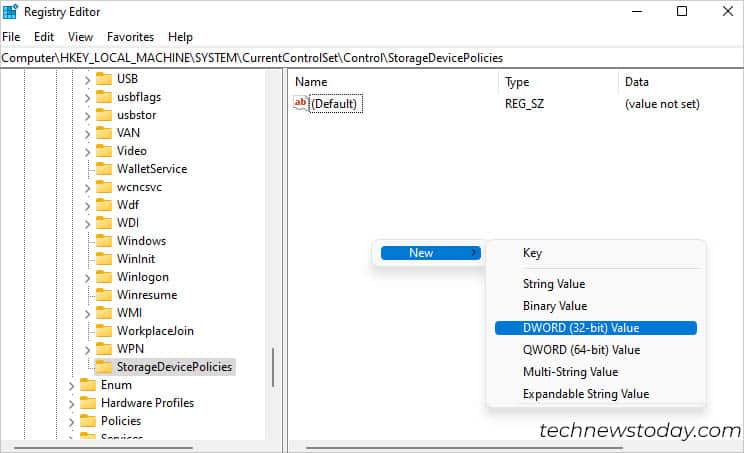Click the USB folder icon
Viewport: 744px width, 453px height.
click(104, 78)
